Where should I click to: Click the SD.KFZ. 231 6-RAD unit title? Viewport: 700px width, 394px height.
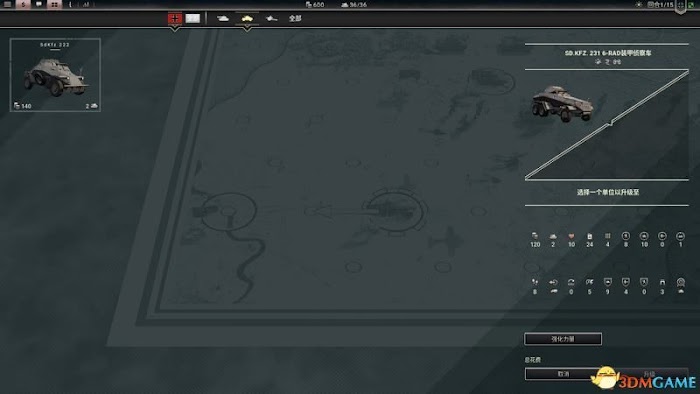pyautogui.click(x=608, y=53)
